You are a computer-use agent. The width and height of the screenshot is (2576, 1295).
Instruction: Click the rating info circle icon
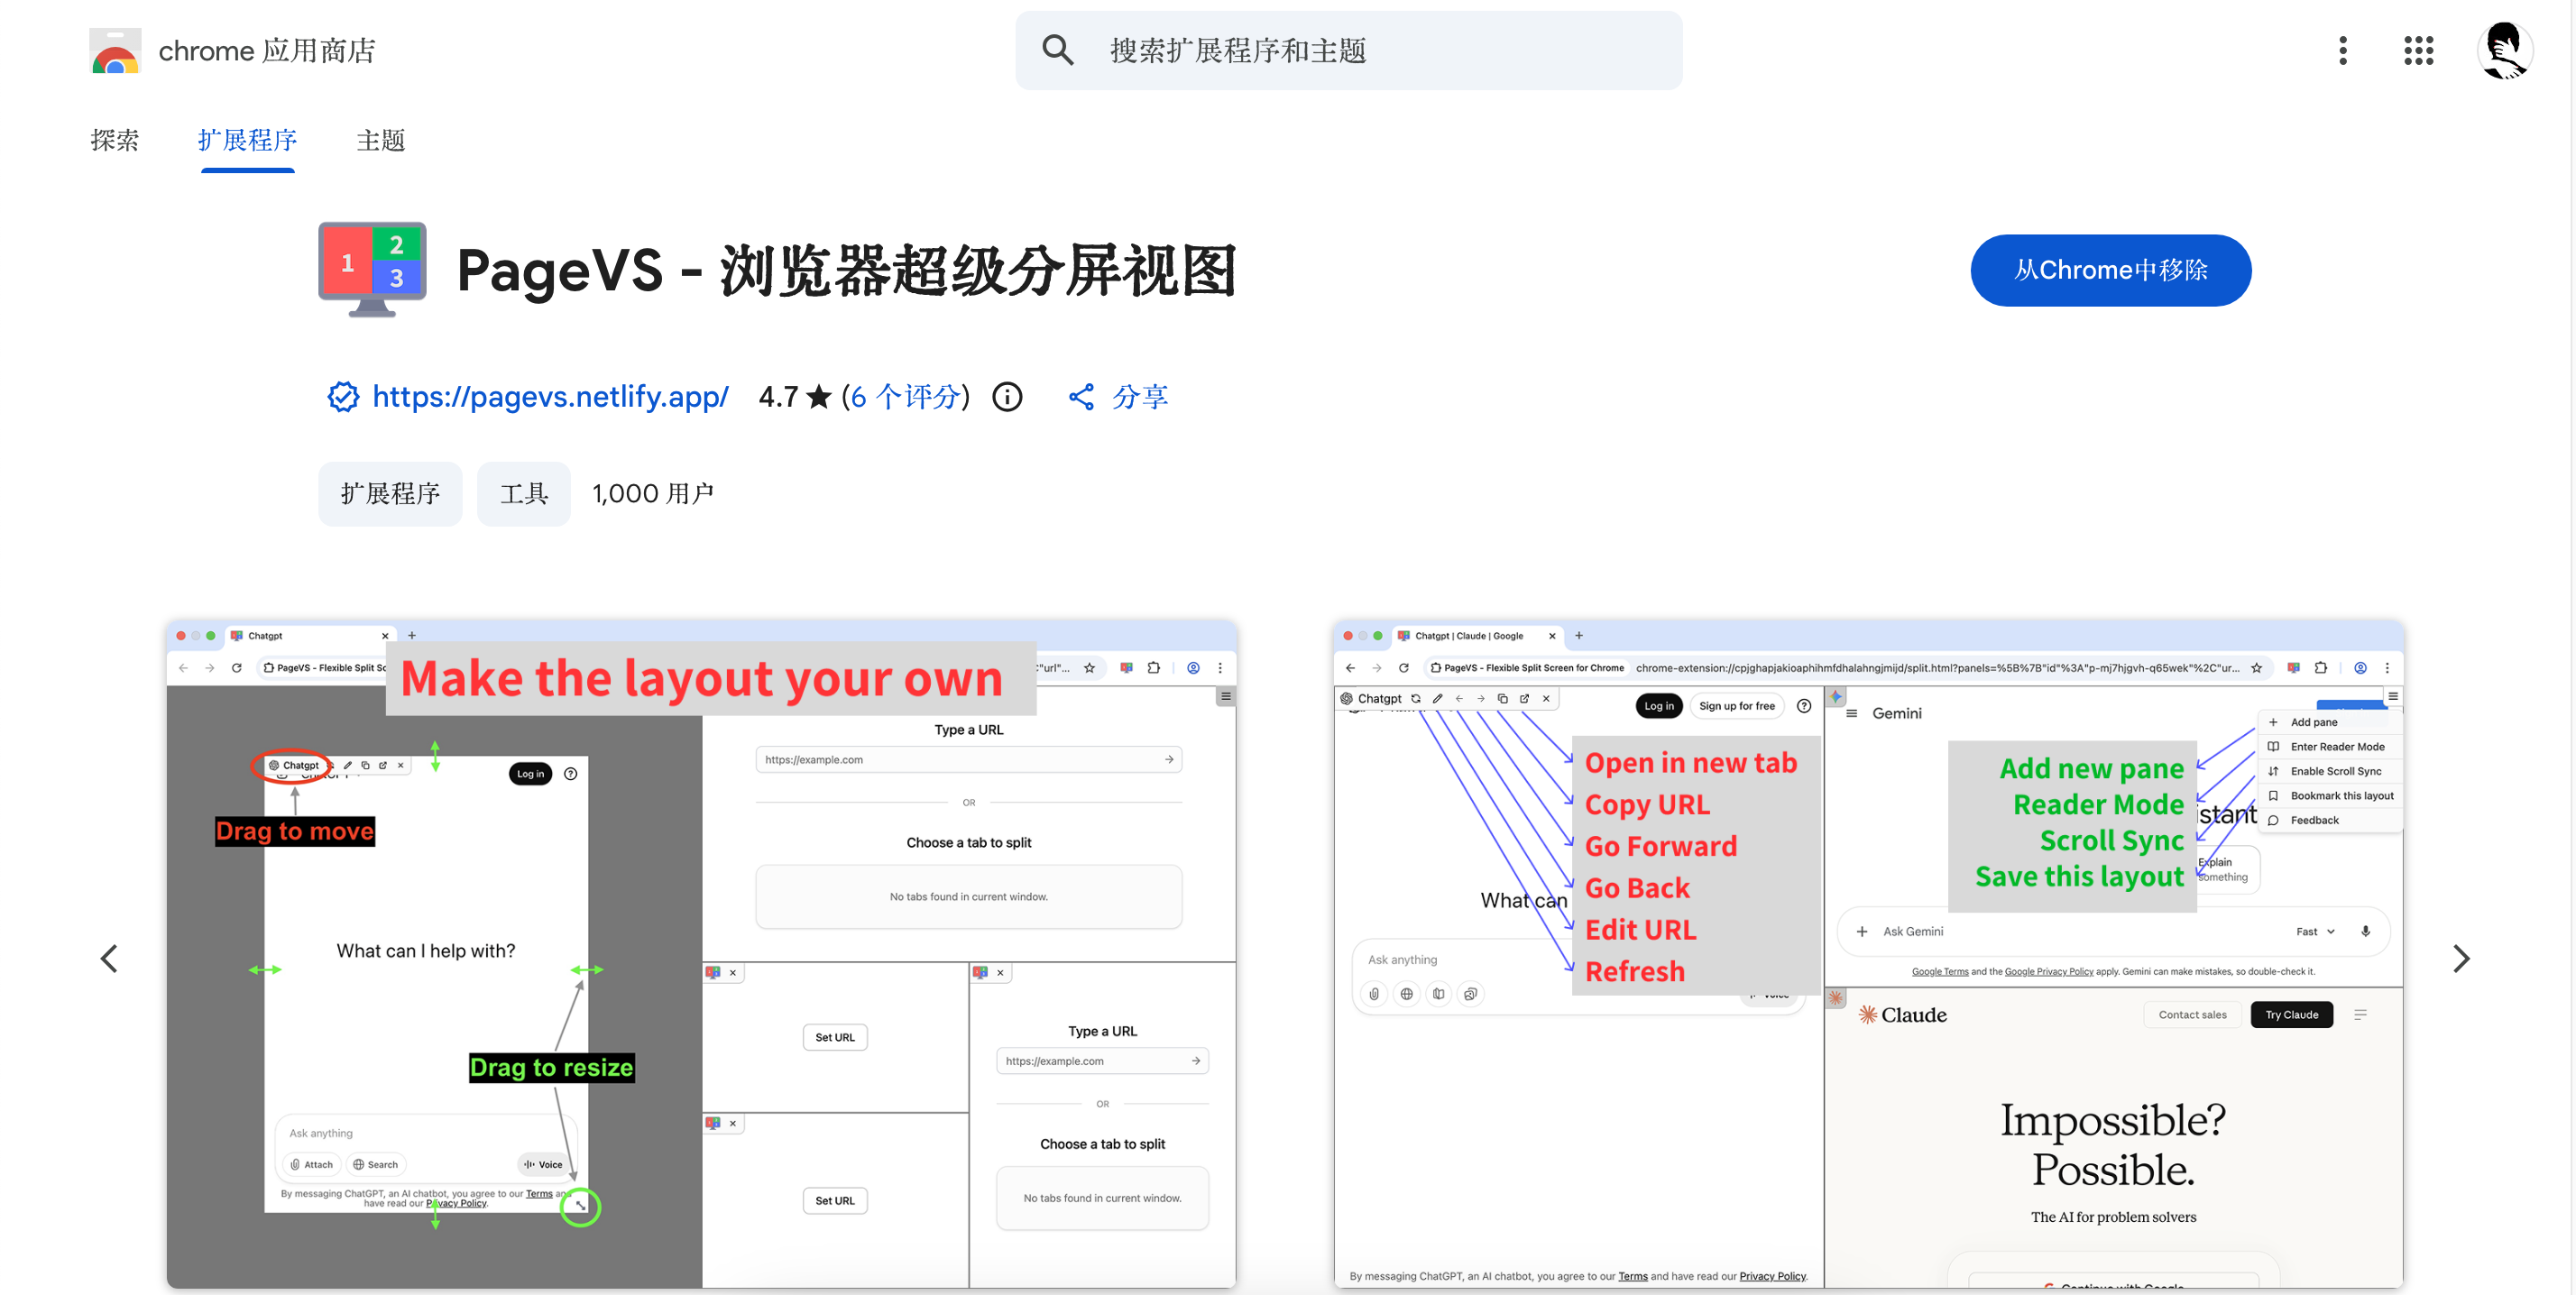point(1007,397)
